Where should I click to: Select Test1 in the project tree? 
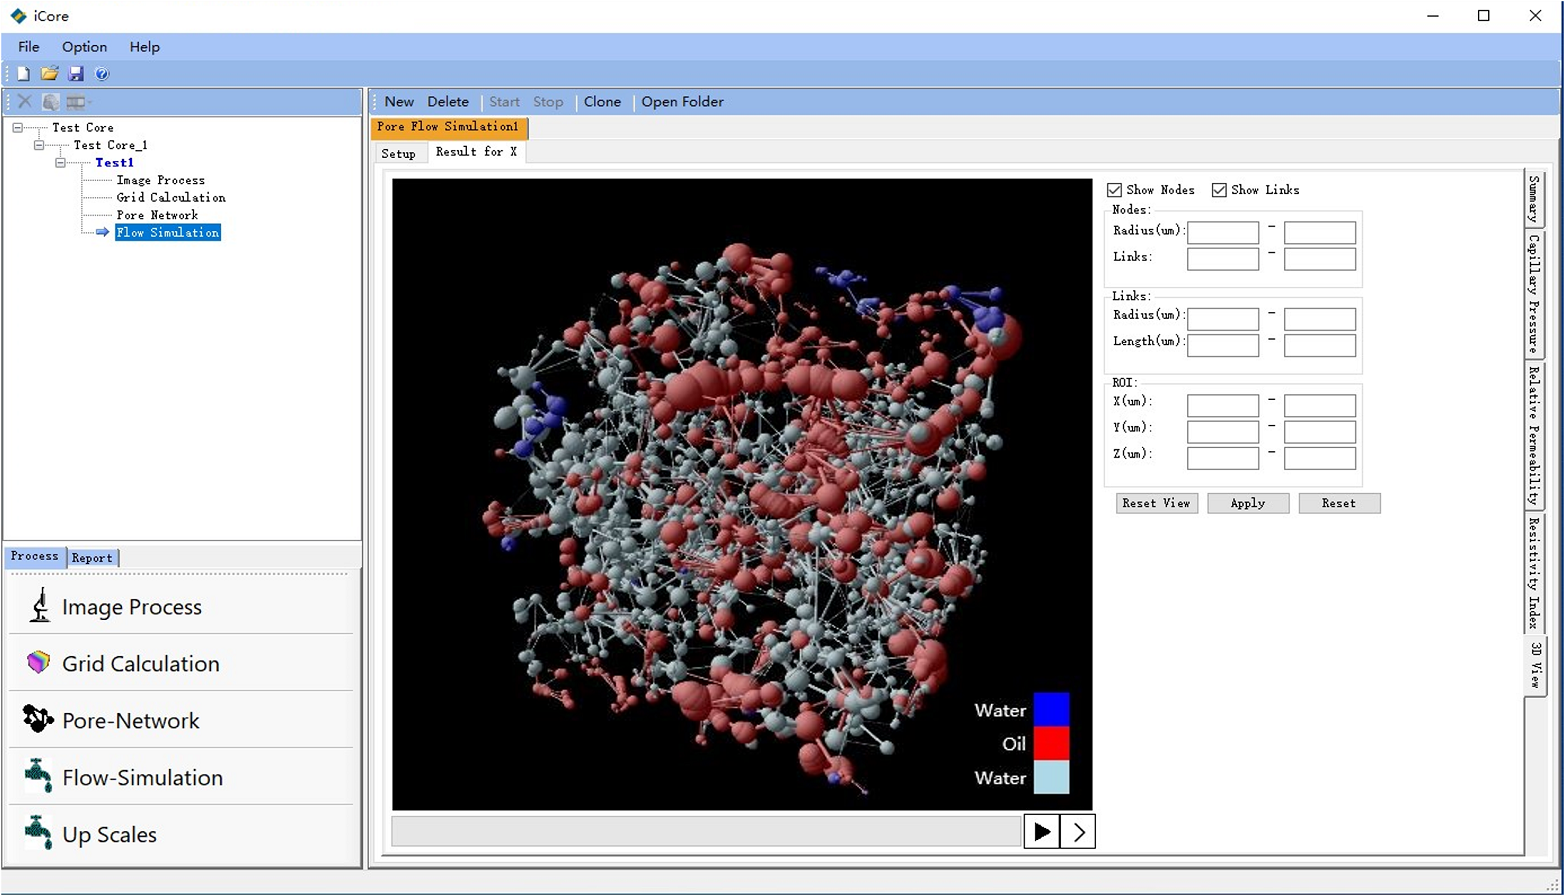[114, 162]
